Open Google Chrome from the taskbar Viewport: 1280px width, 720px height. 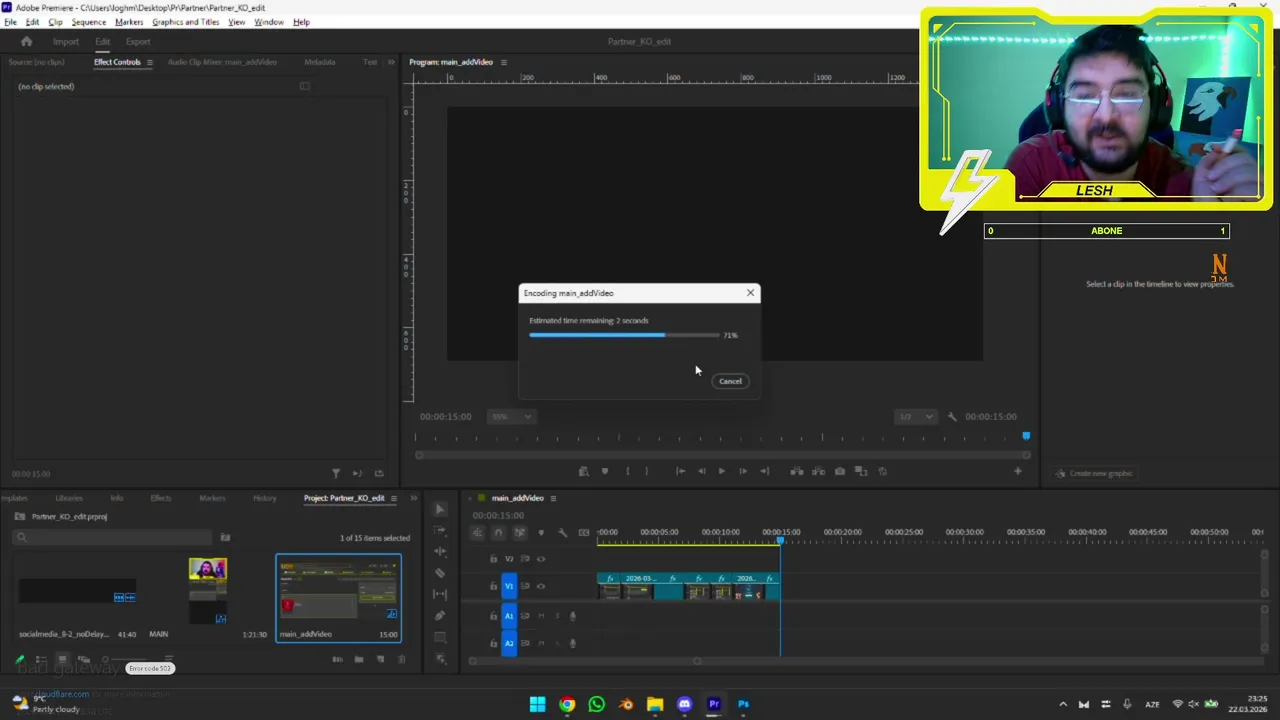coord(567,704)
